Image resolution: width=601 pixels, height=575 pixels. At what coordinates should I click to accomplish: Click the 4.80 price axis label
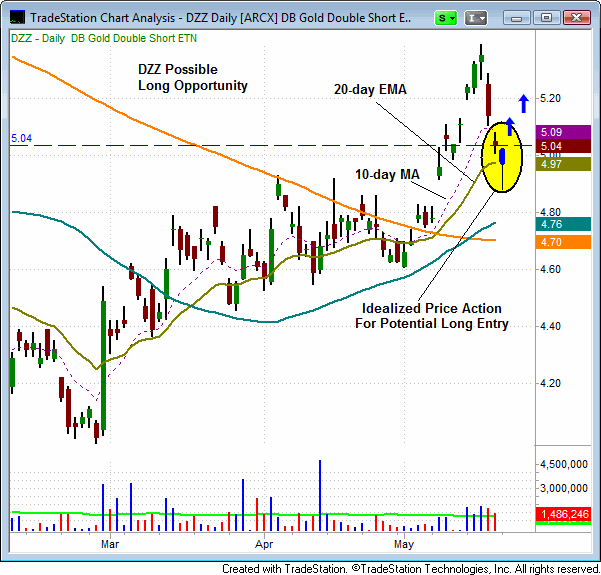[550, 212]
